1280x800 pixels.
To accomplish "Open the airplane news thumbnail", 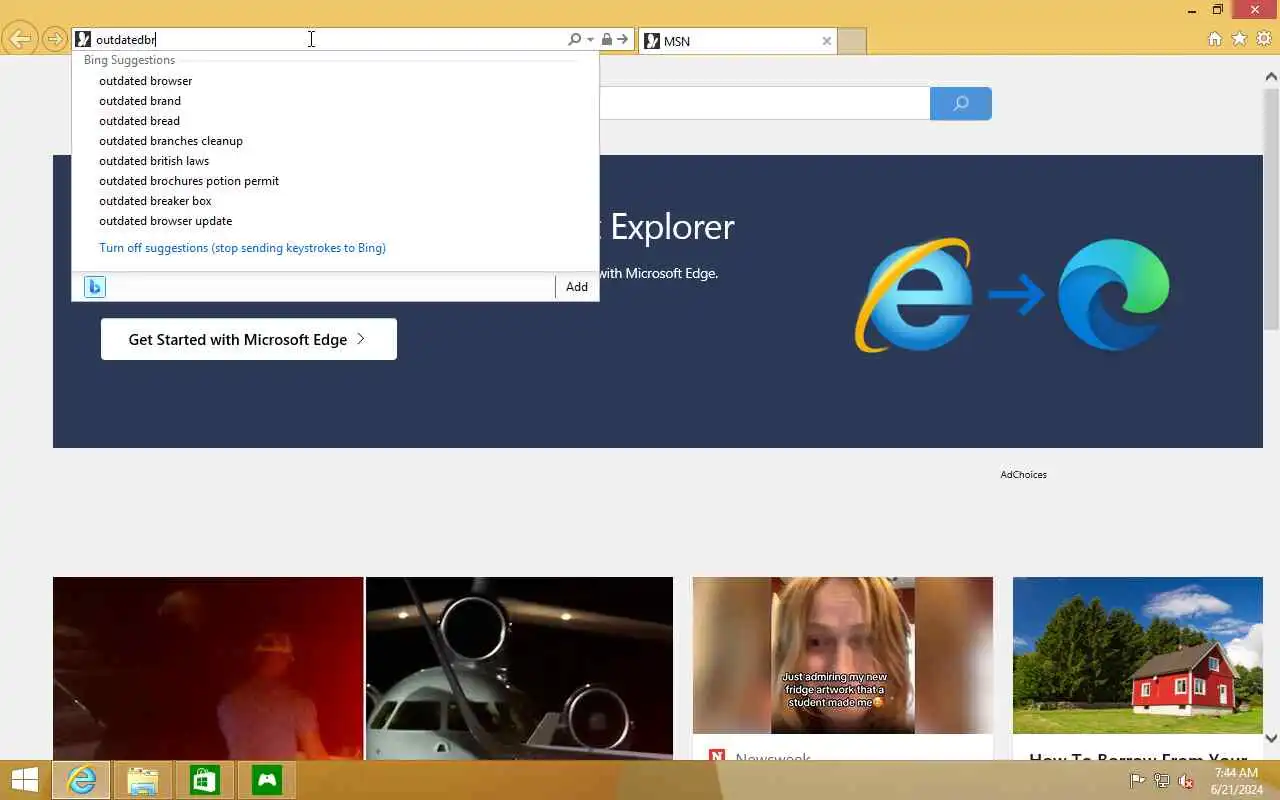I will [519, 668].
